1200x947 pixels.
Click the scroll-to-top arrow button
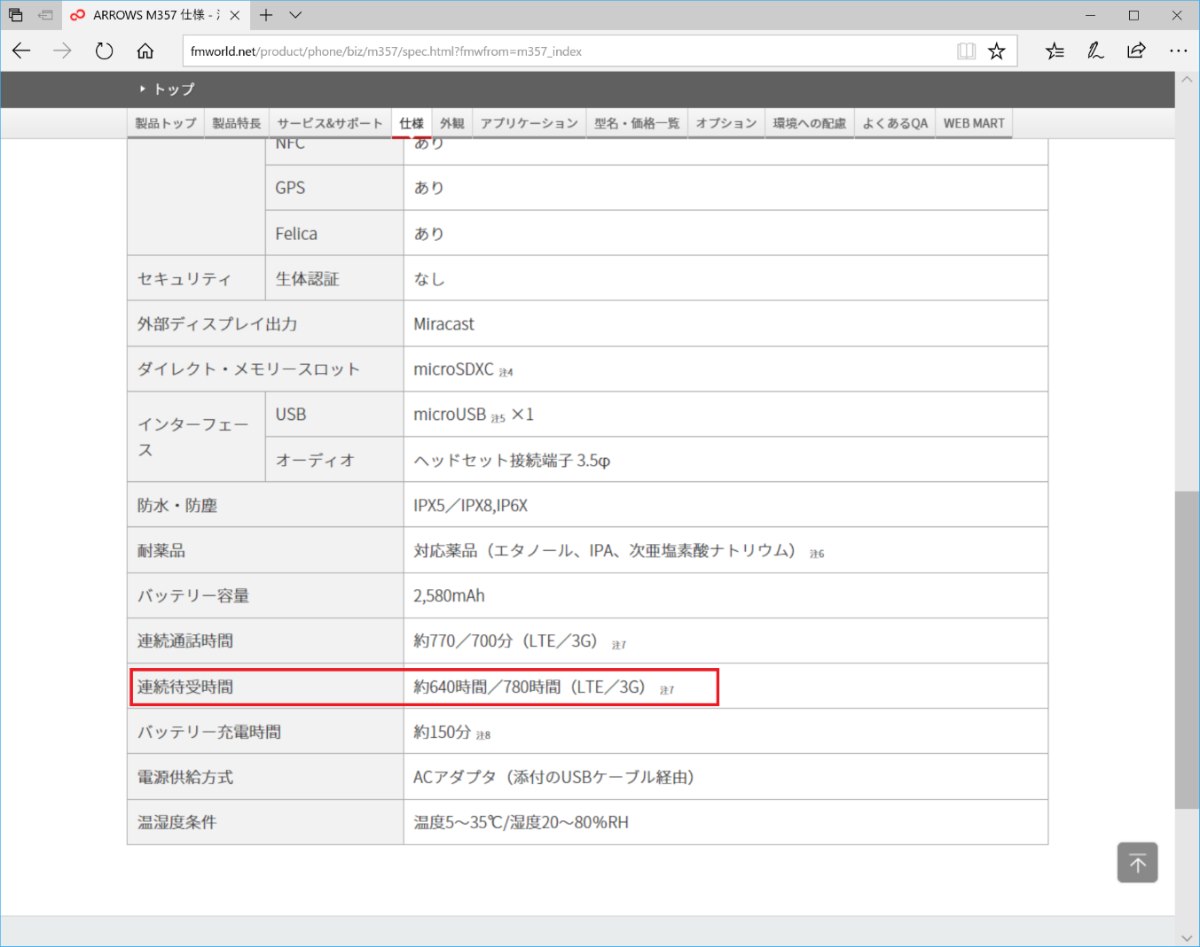[1137, 862]
